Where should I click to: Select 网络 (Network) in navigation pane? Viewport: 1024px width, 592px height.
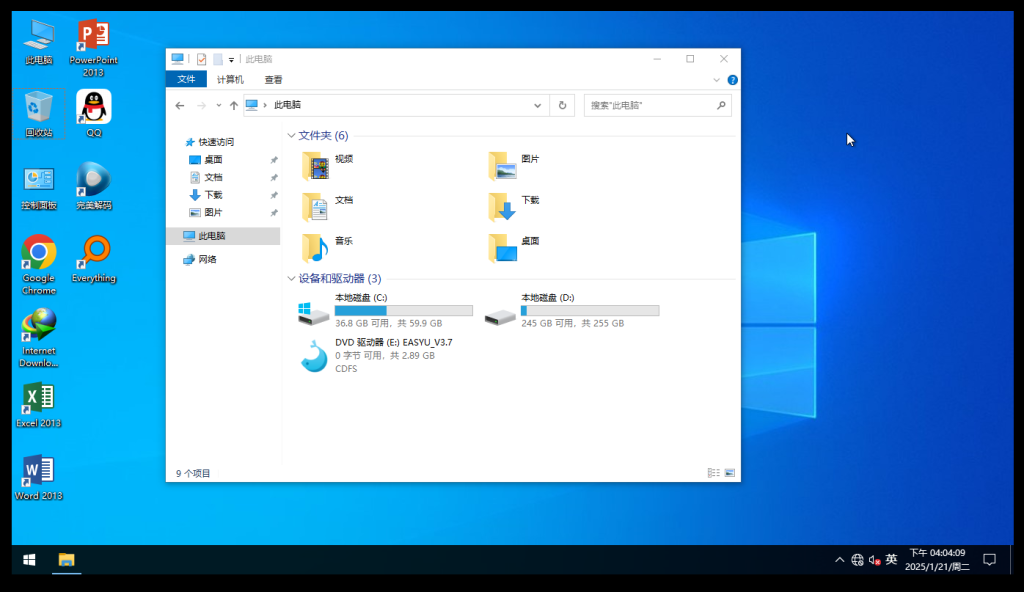(207, 259)
